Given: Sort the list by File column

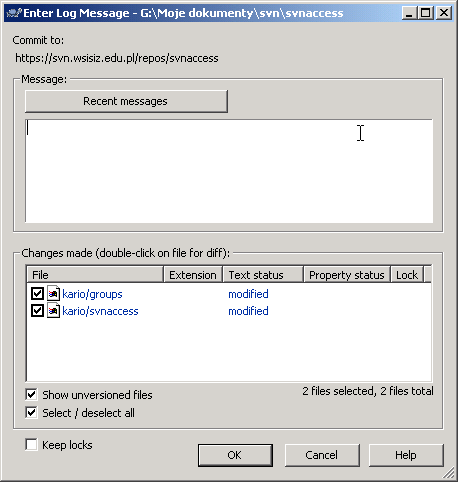Looking at the screenshot, I should click(95, 275).
